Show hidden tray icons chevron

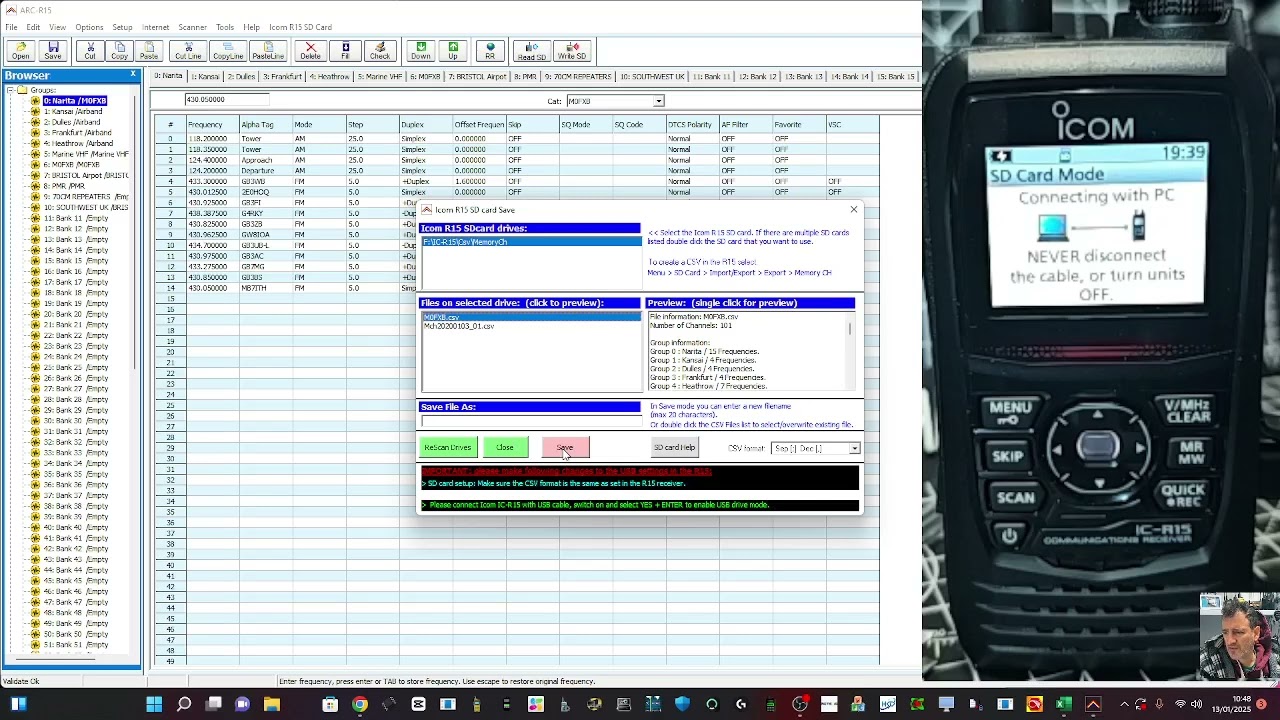pyautogui.click(x=1125, y=705)
